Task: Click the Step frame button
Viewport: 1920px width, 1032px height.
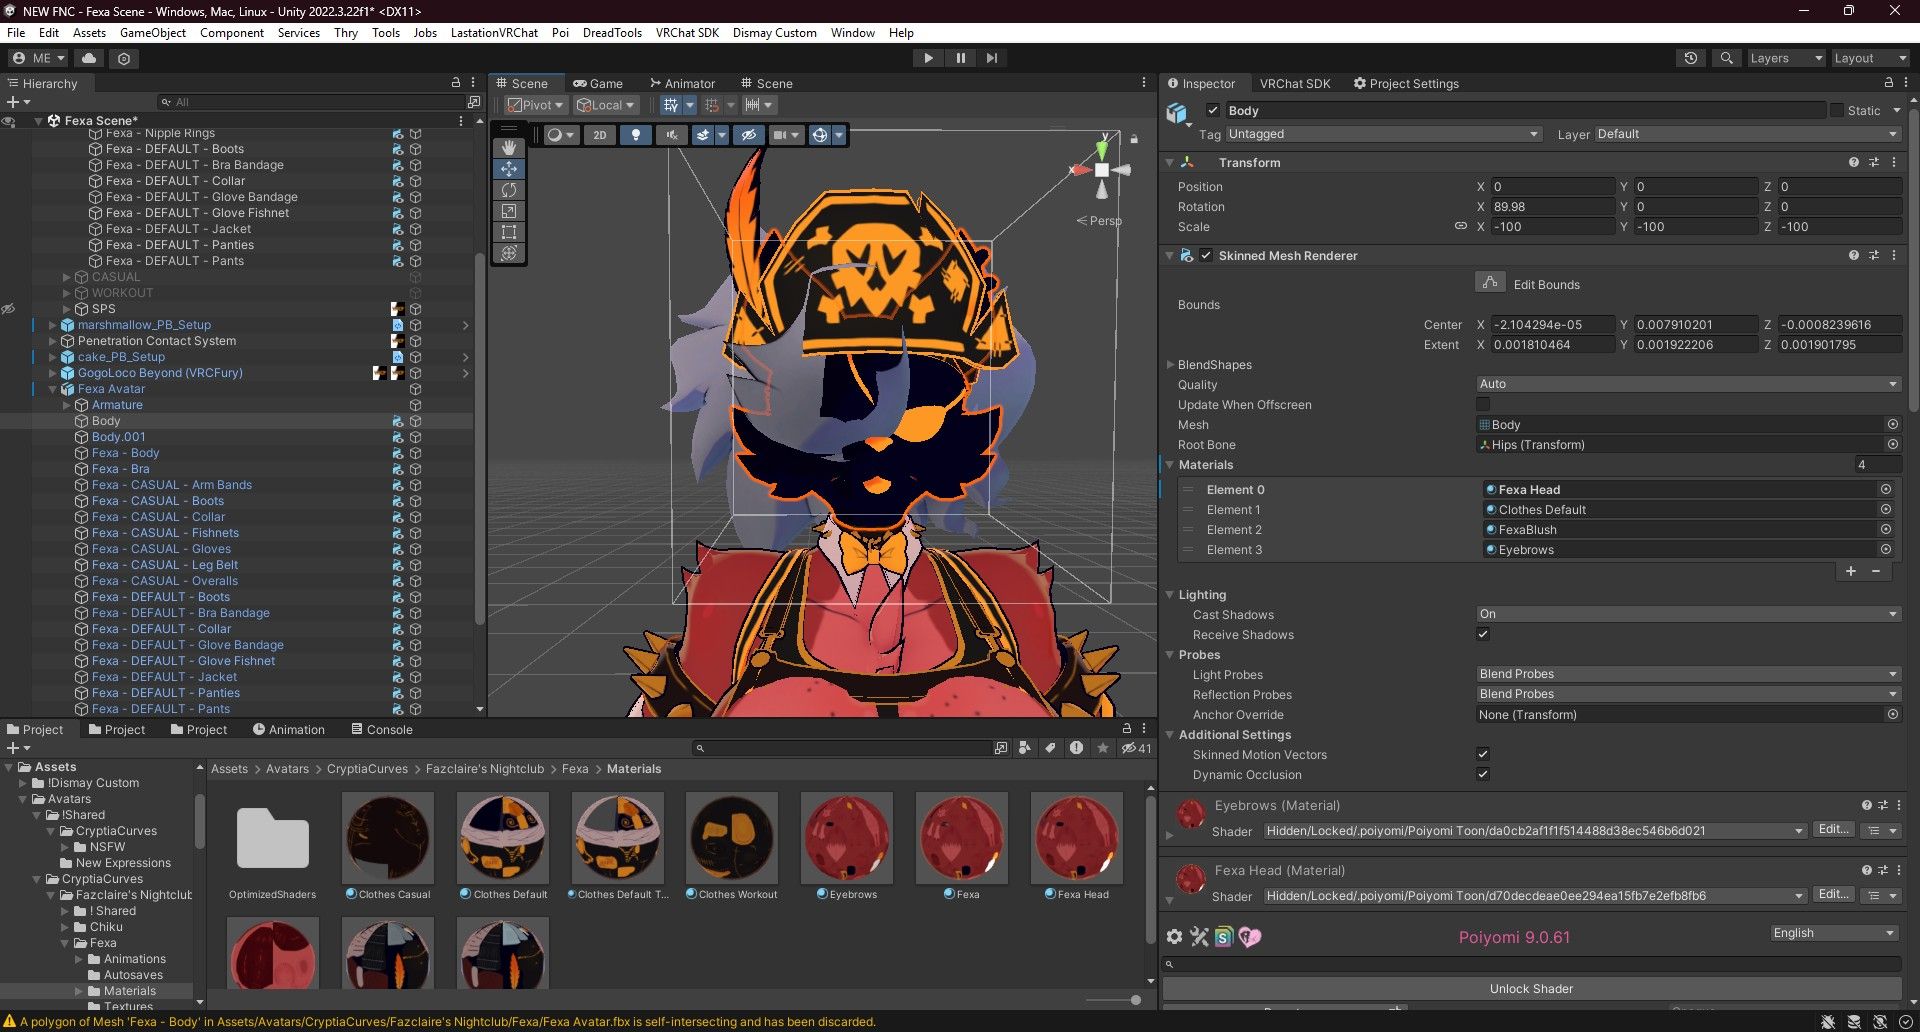Action: (991, 58)
